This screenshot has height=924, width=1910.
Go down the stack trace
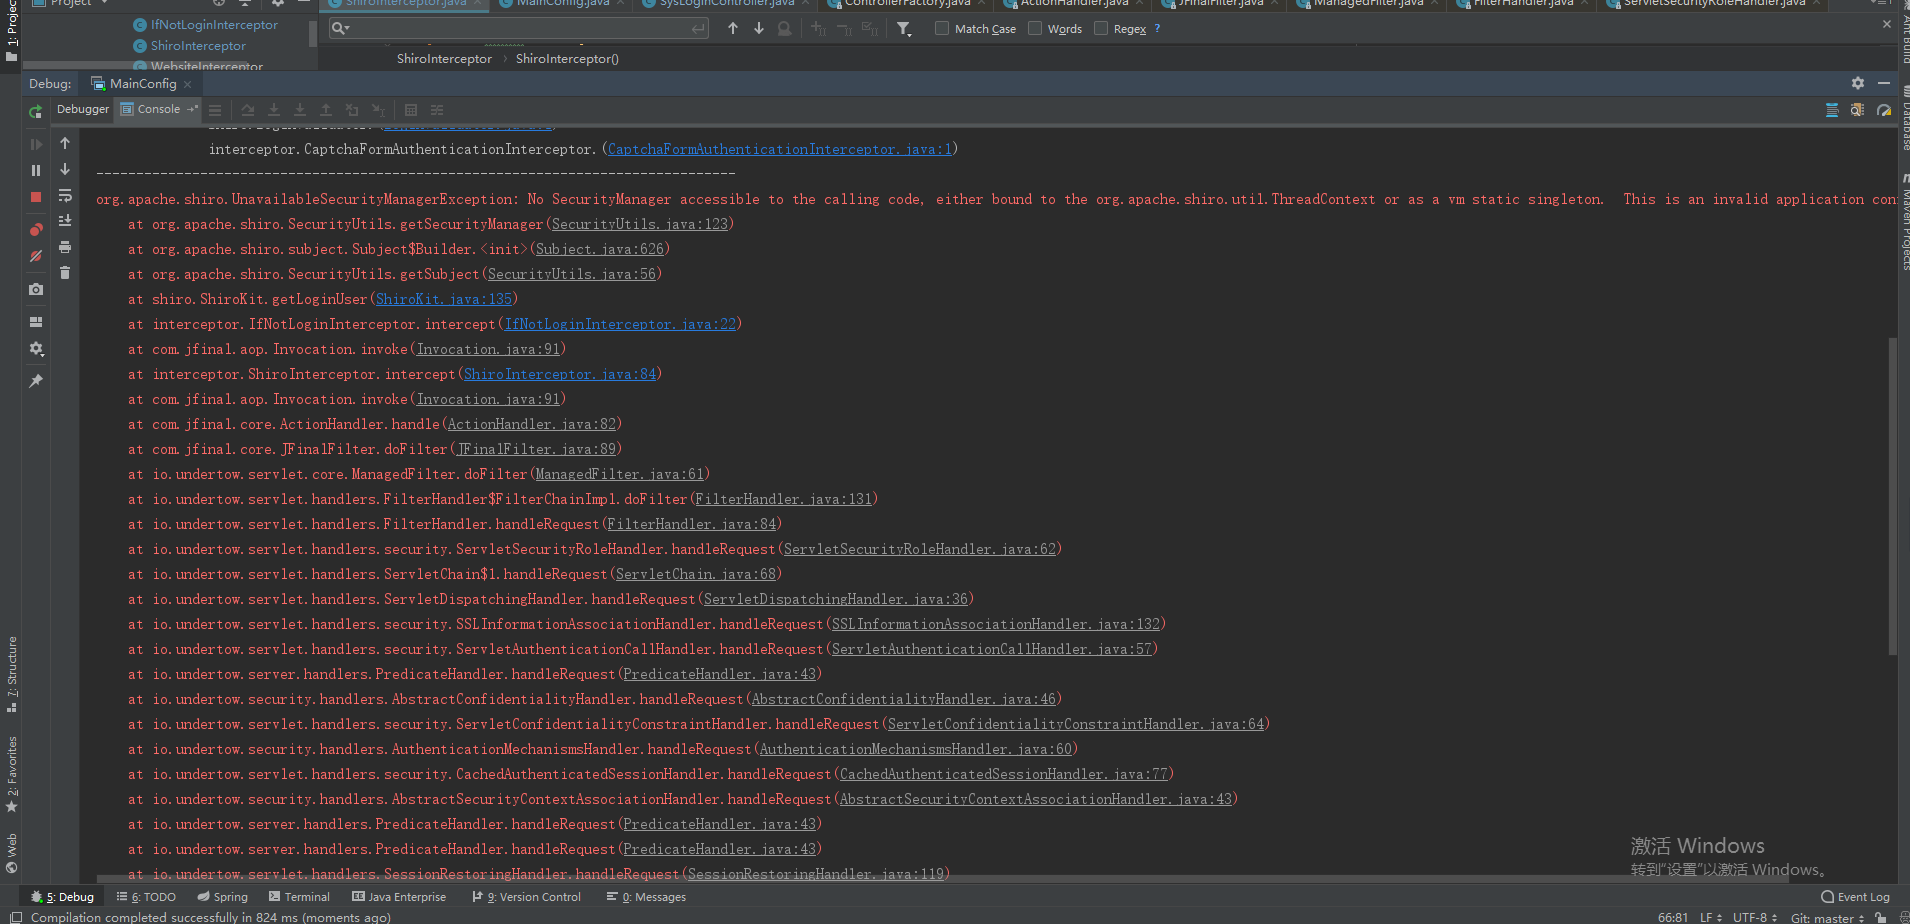[65, 169]
